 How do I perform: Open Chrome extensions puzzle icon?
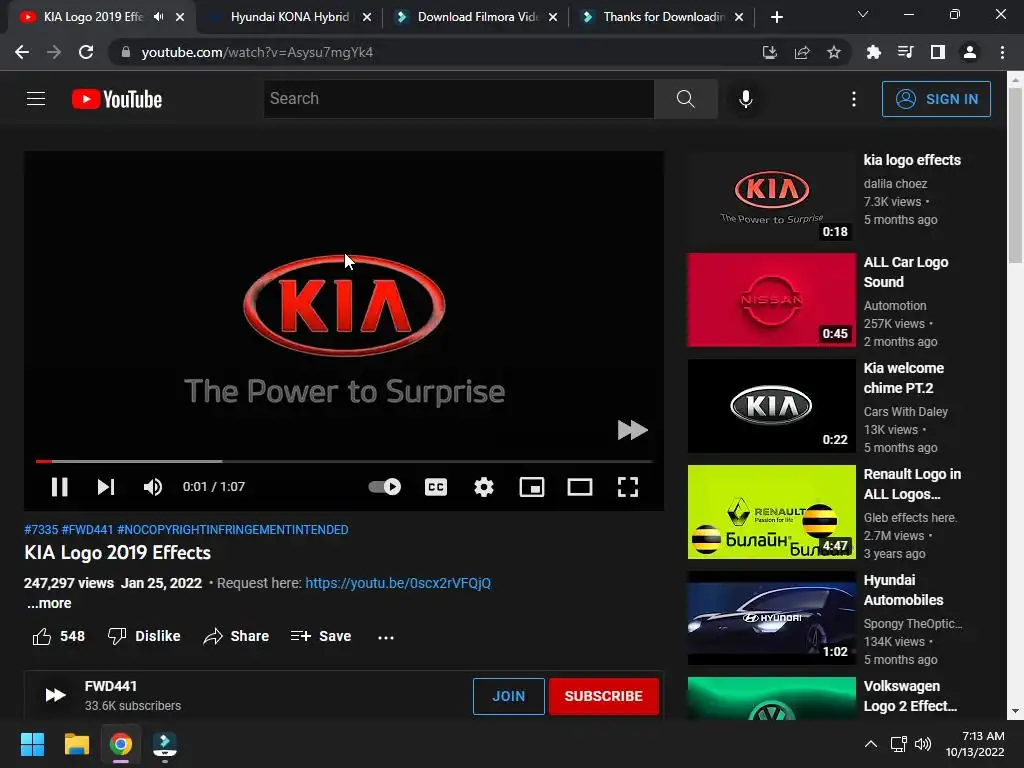point(873,52)
